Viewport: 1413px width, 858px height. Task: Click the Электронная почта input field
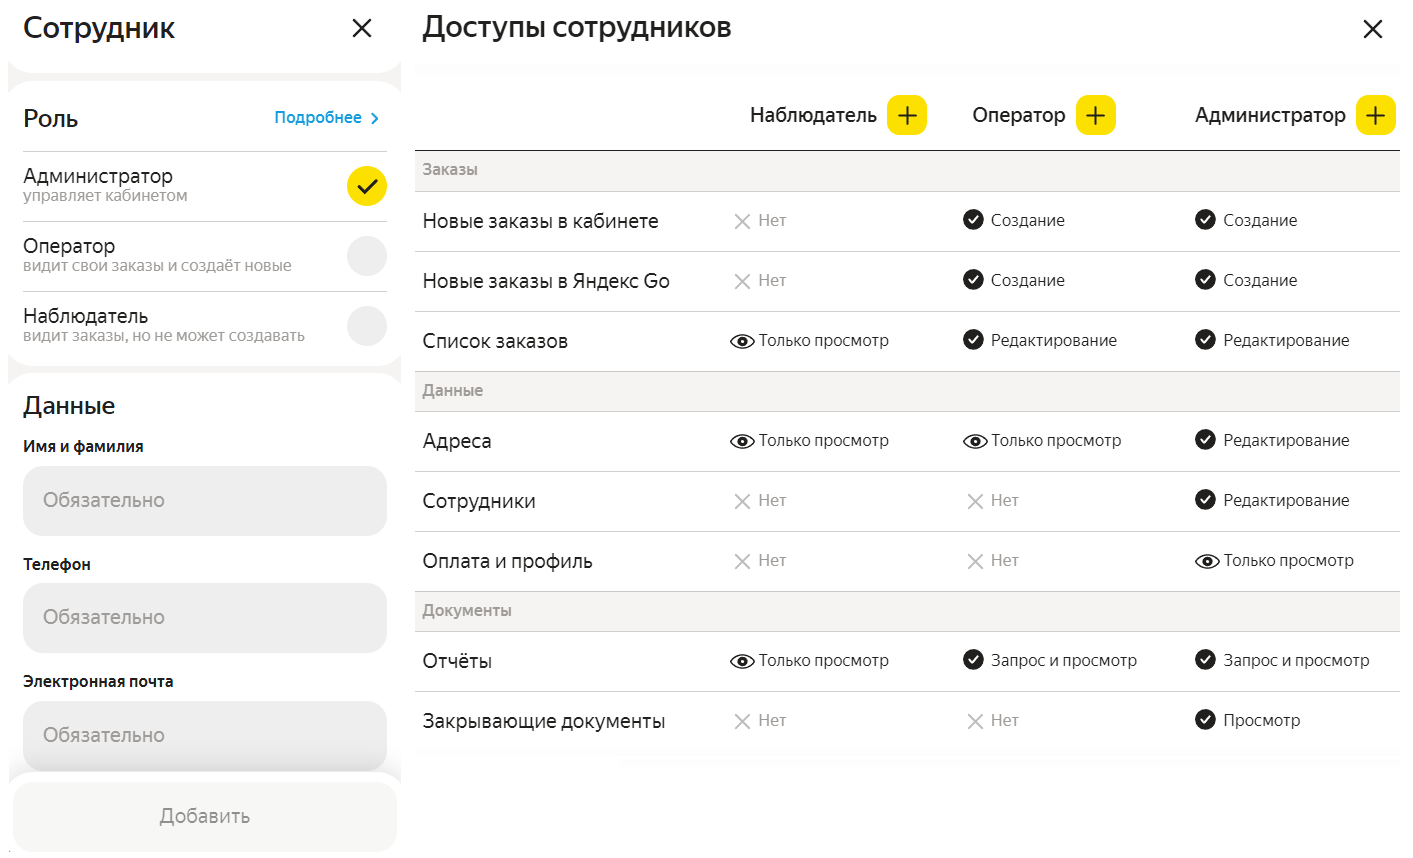(x=205, y=735)
